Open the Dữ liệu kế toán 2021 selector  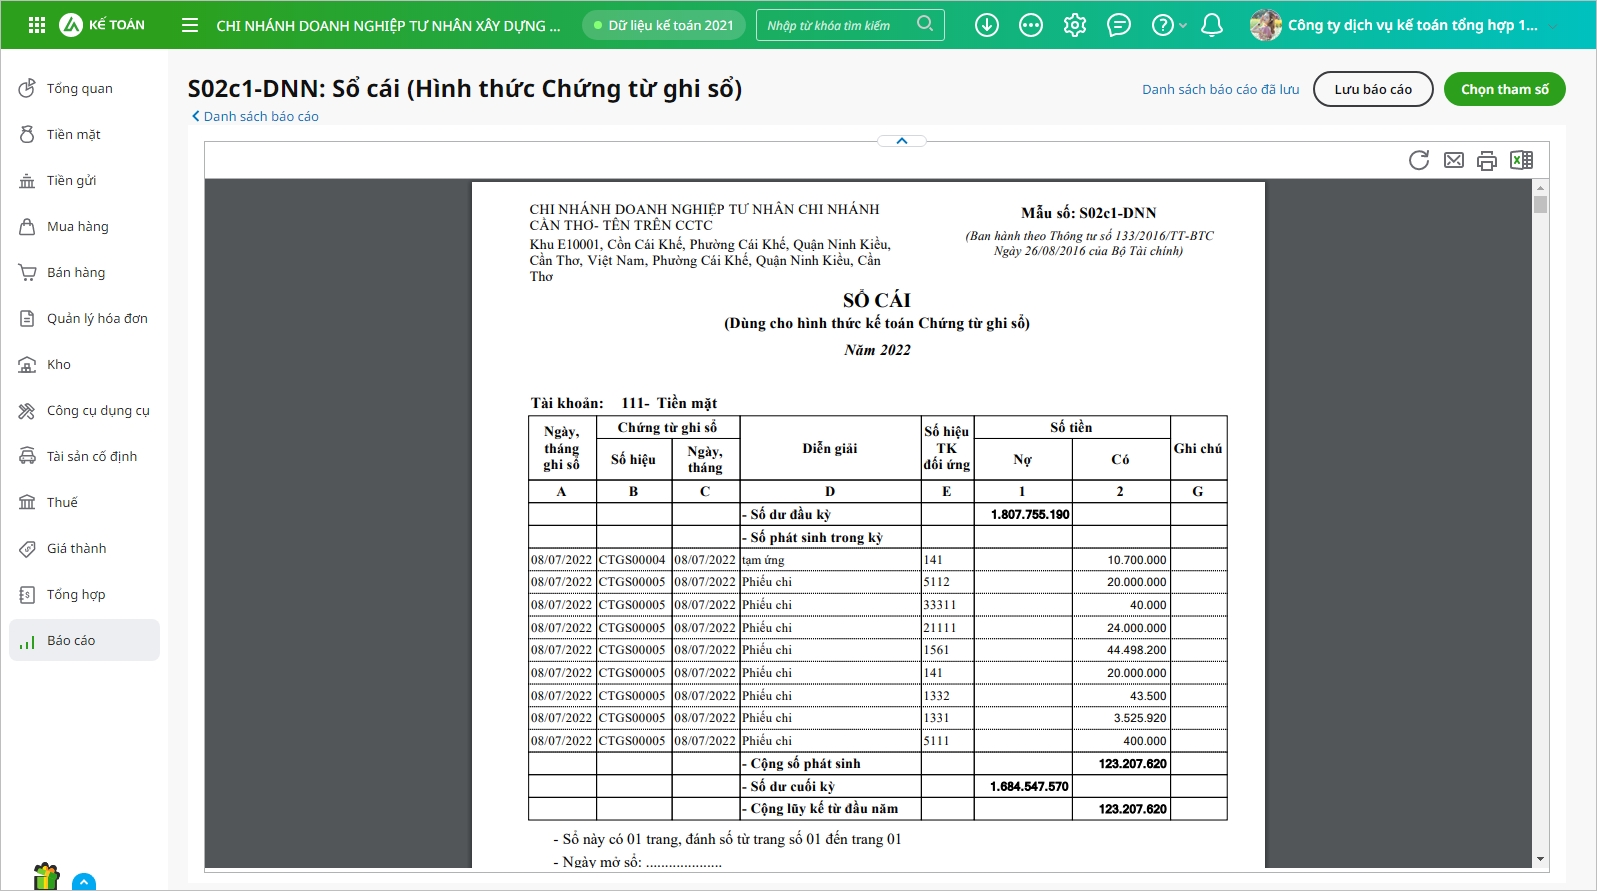tap(664, 25)
